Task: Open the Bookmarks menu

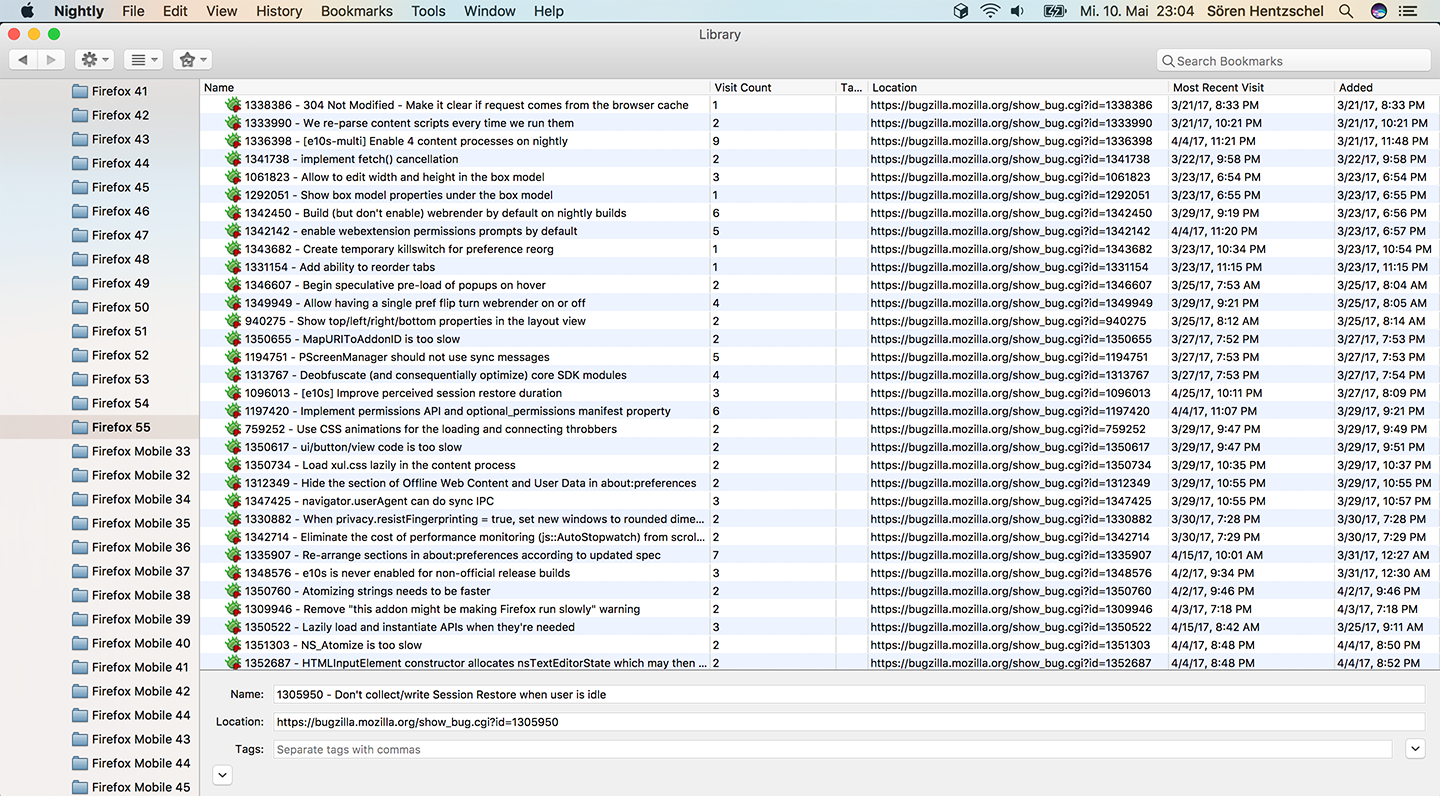Action: [356, 11]
